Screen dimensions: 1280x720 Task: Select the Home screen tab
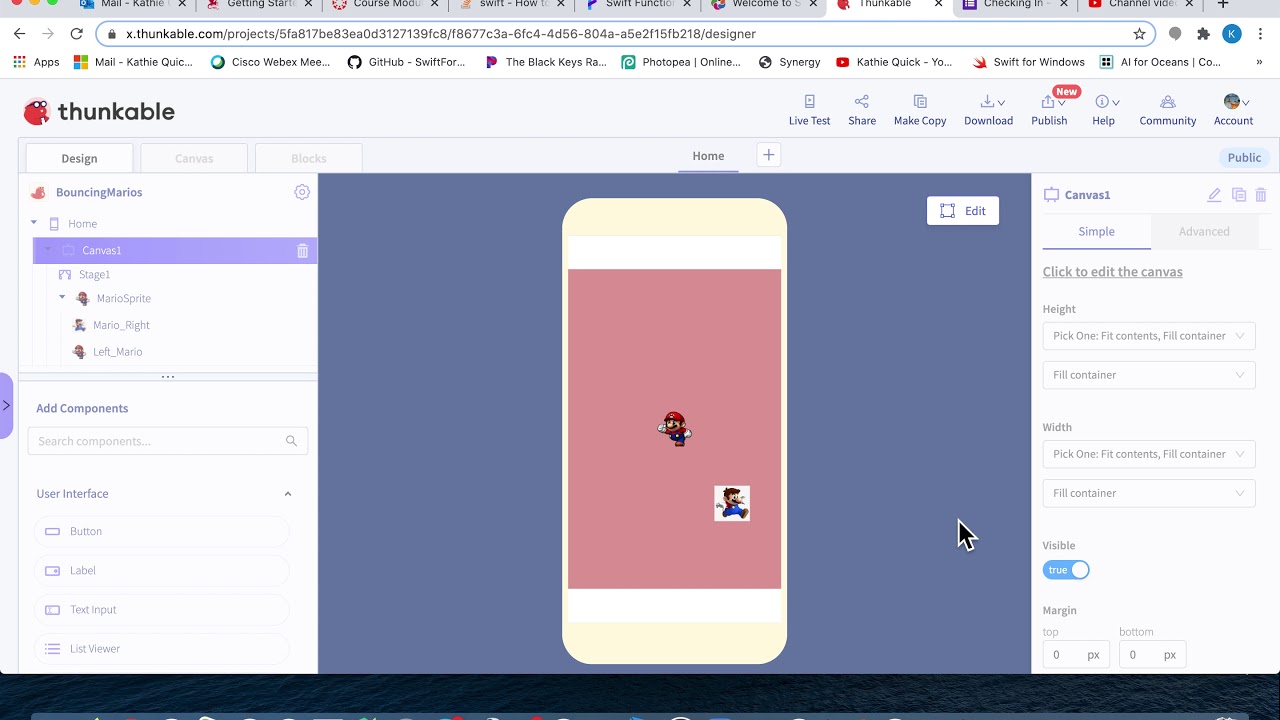tap(708, 156)
